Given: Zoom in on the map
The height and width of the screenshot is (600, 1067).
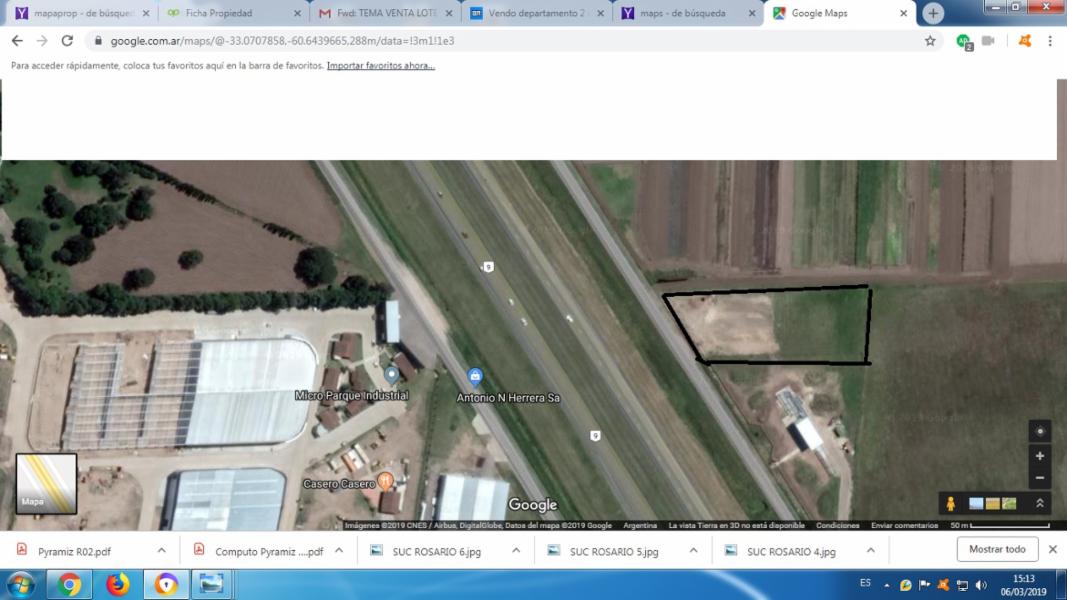Looking at the screenshot, I should pyautogui.click(x=1040, y=456).
